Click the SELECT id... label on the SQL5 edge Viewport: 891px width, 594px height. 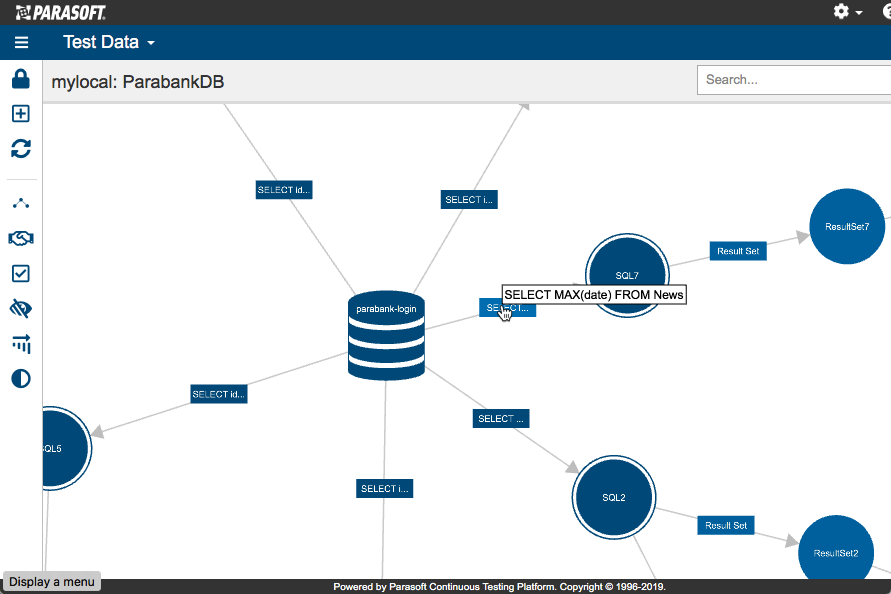click(x=219, y=394)
